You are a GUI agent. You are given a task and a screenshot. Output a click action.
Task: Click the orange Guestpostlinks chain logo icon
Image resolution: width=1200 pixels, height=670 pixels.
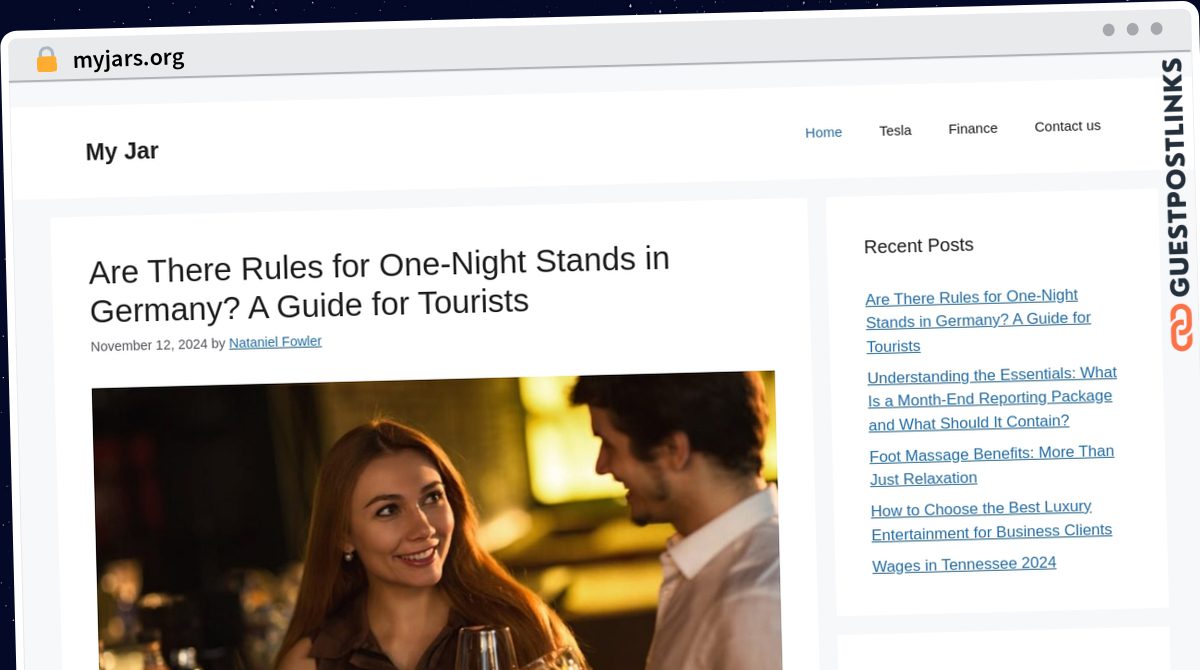1181,328
